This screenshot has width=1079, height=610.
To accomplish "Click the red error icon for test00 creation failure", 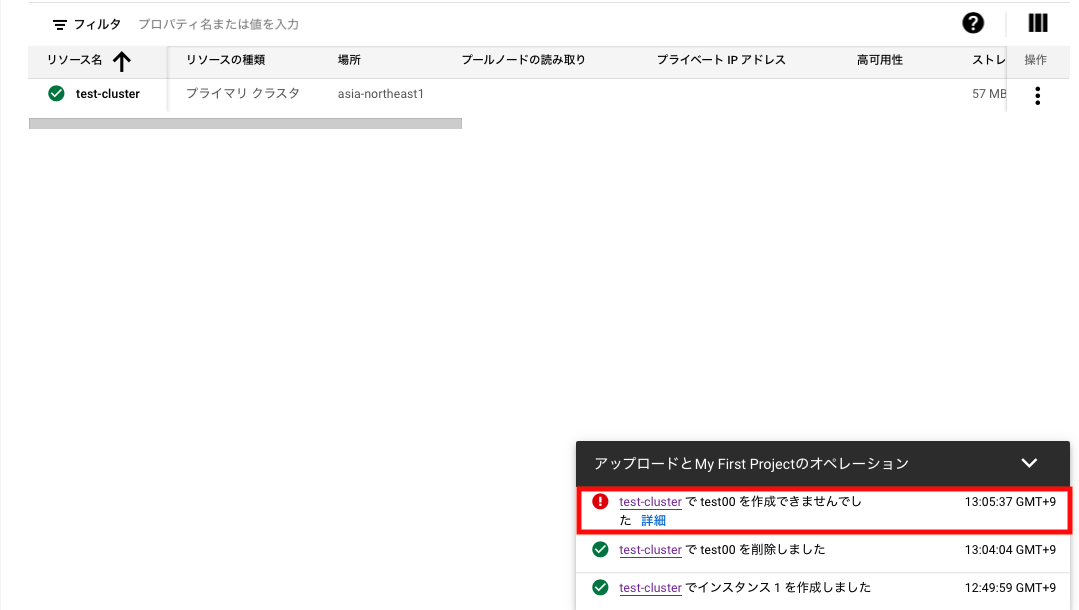I will tap(600, 502).
